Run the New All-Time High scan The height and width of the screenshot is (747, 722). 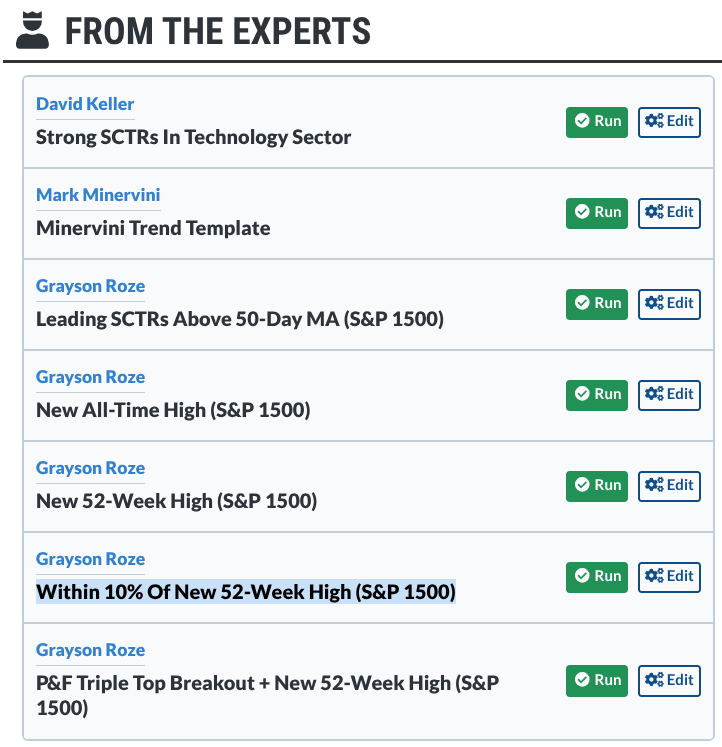click(597, 395)
